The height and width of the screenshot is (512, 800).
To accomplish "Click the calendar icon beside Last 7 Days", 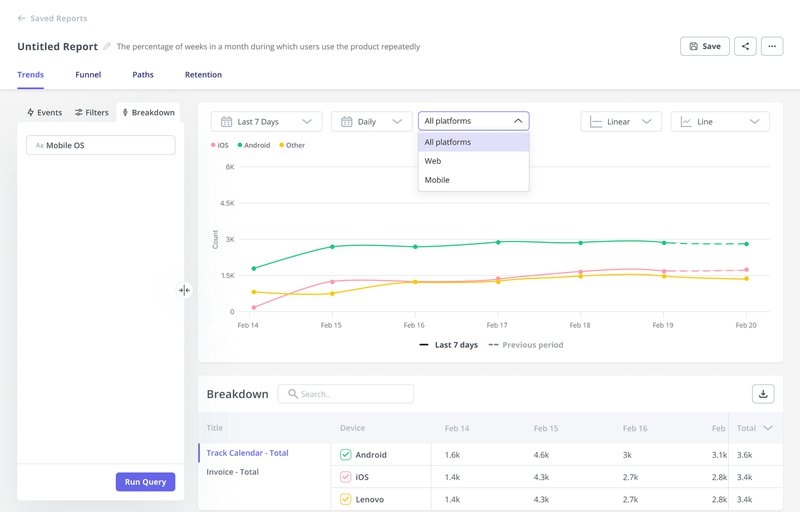I will pyautogui.click(x=226, y=122).
